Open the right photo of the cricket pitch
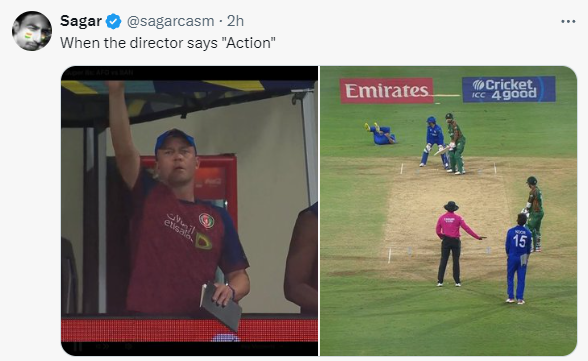The height and width of the screenshot is (361, 588). point(448,211)
